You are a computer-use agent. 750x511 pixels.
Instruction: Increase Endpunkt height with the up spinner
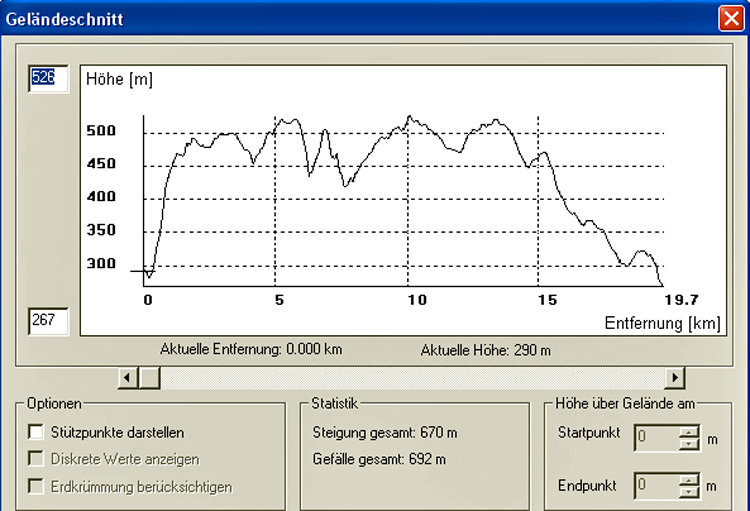click(x=689, y=480)
